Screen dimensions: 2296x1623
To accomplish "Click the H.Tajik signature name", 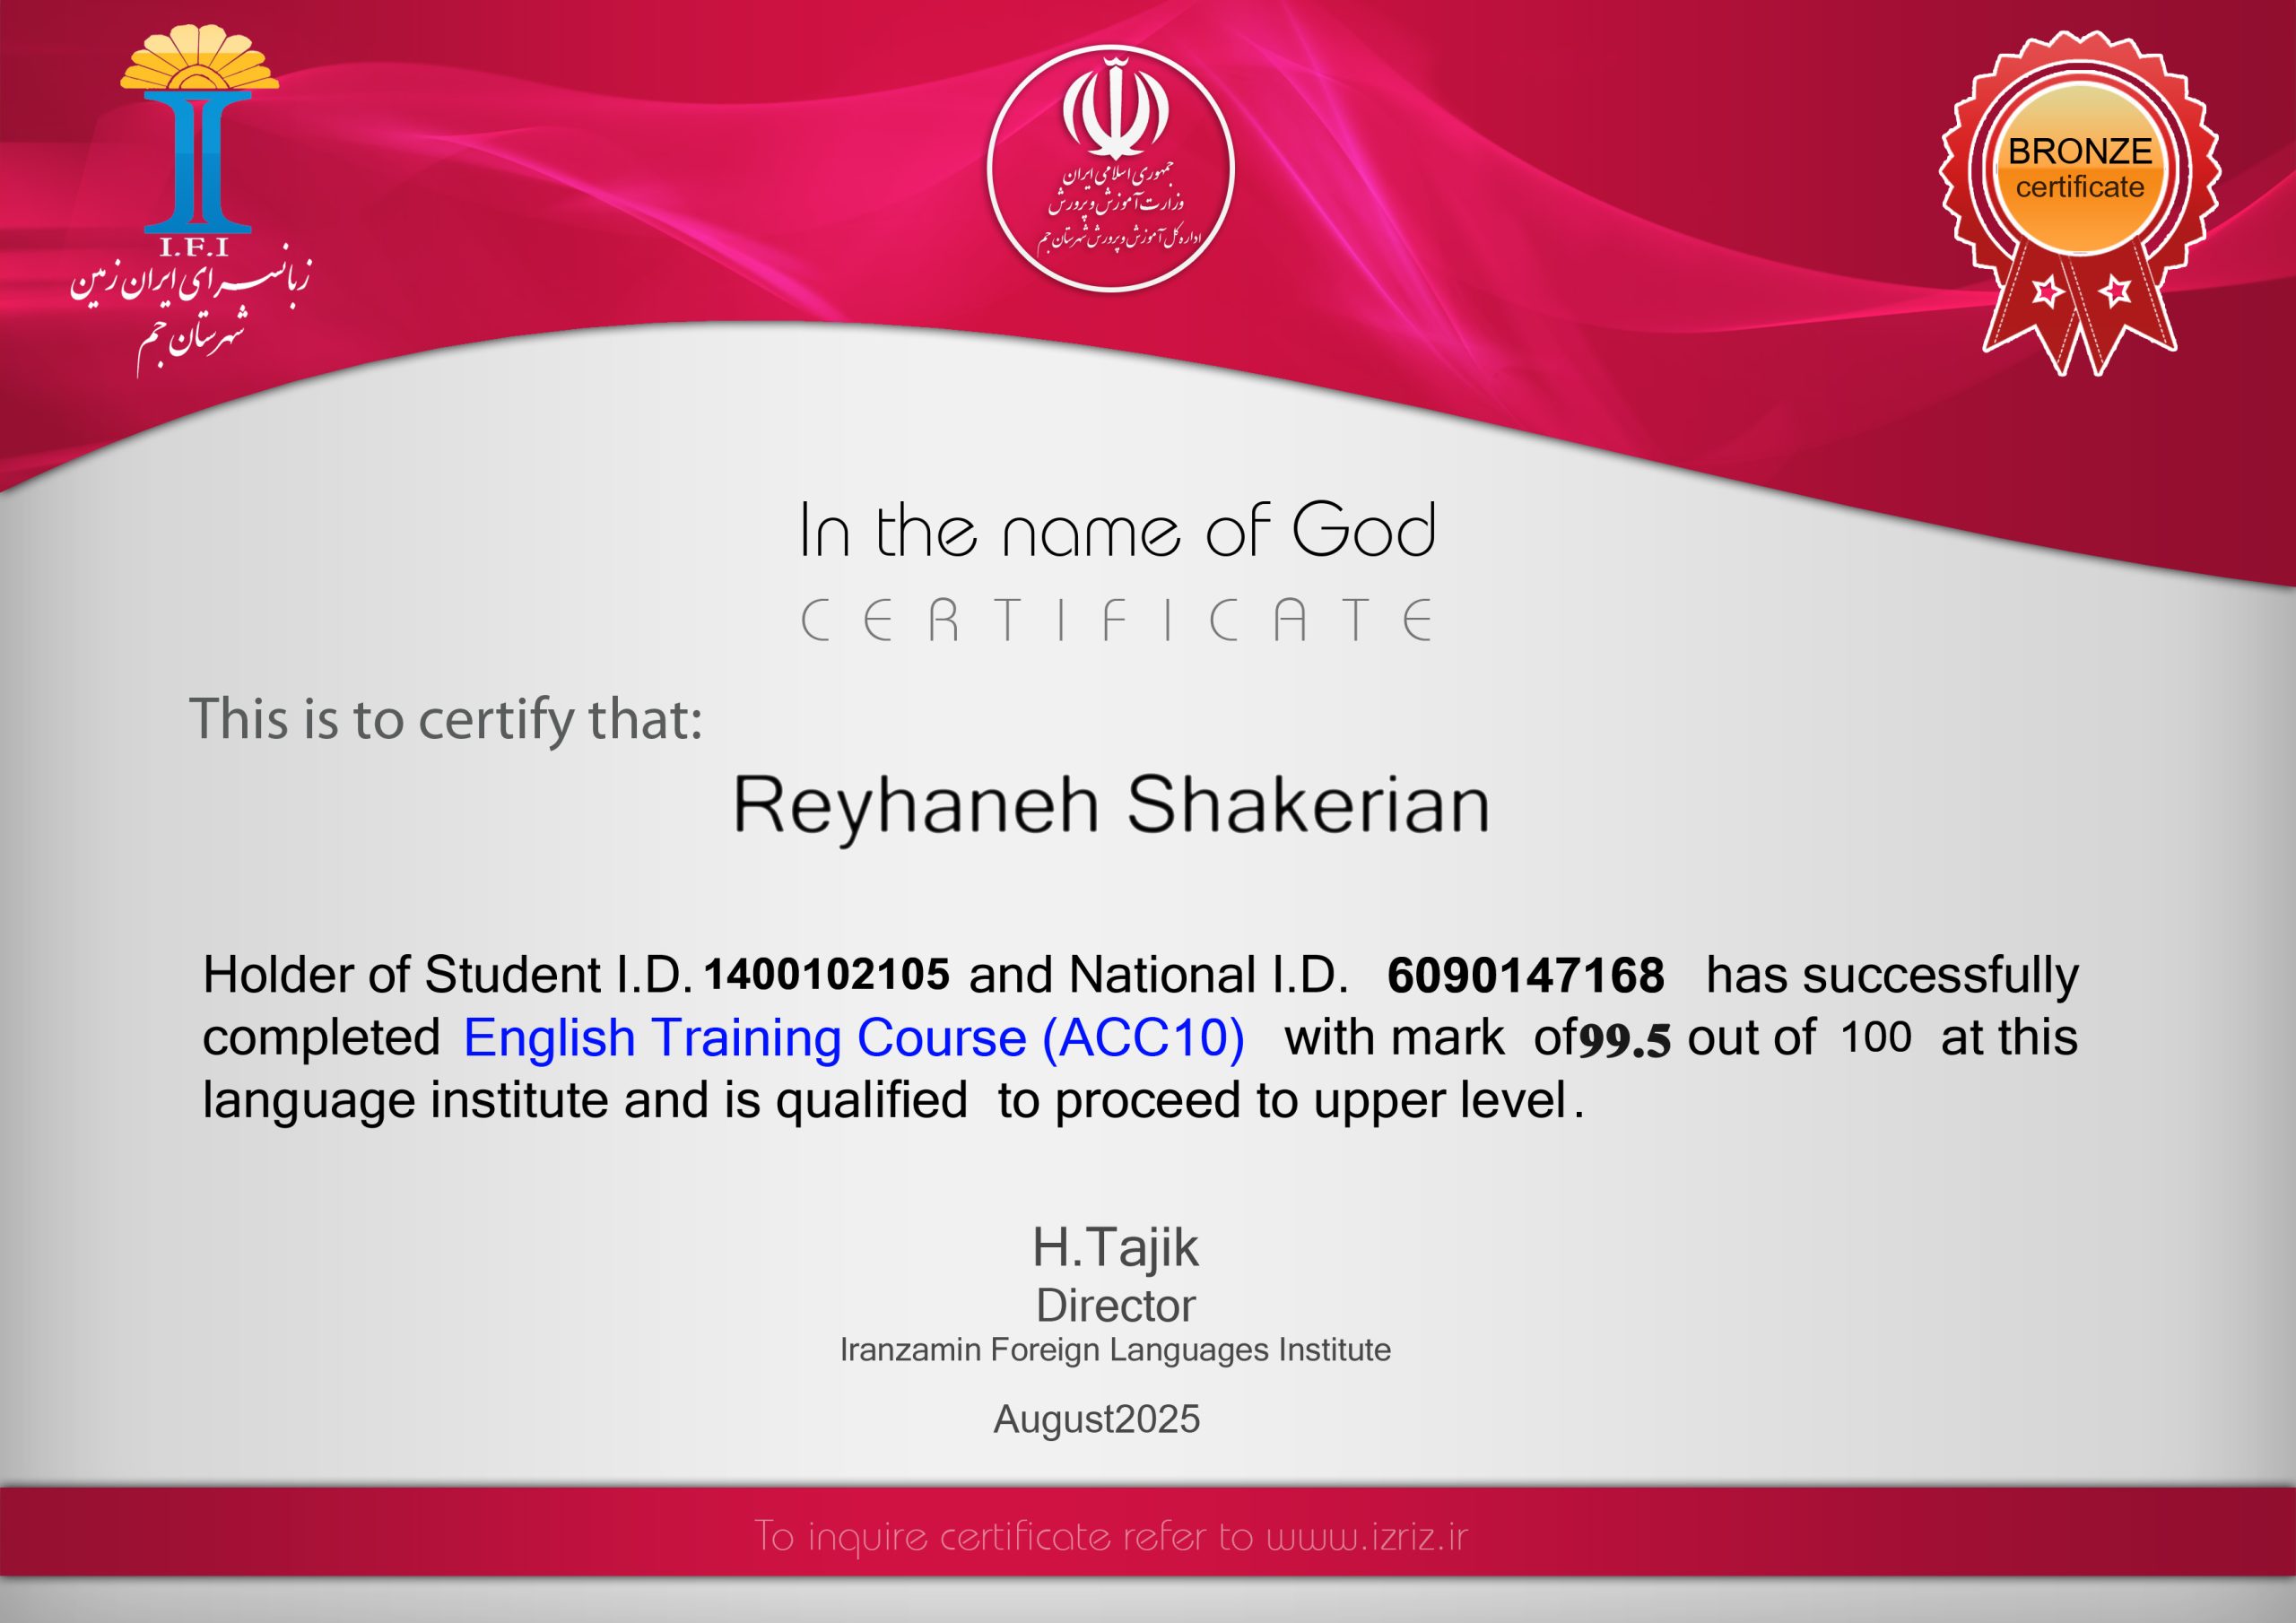I will click(x=1114, y=1247).
